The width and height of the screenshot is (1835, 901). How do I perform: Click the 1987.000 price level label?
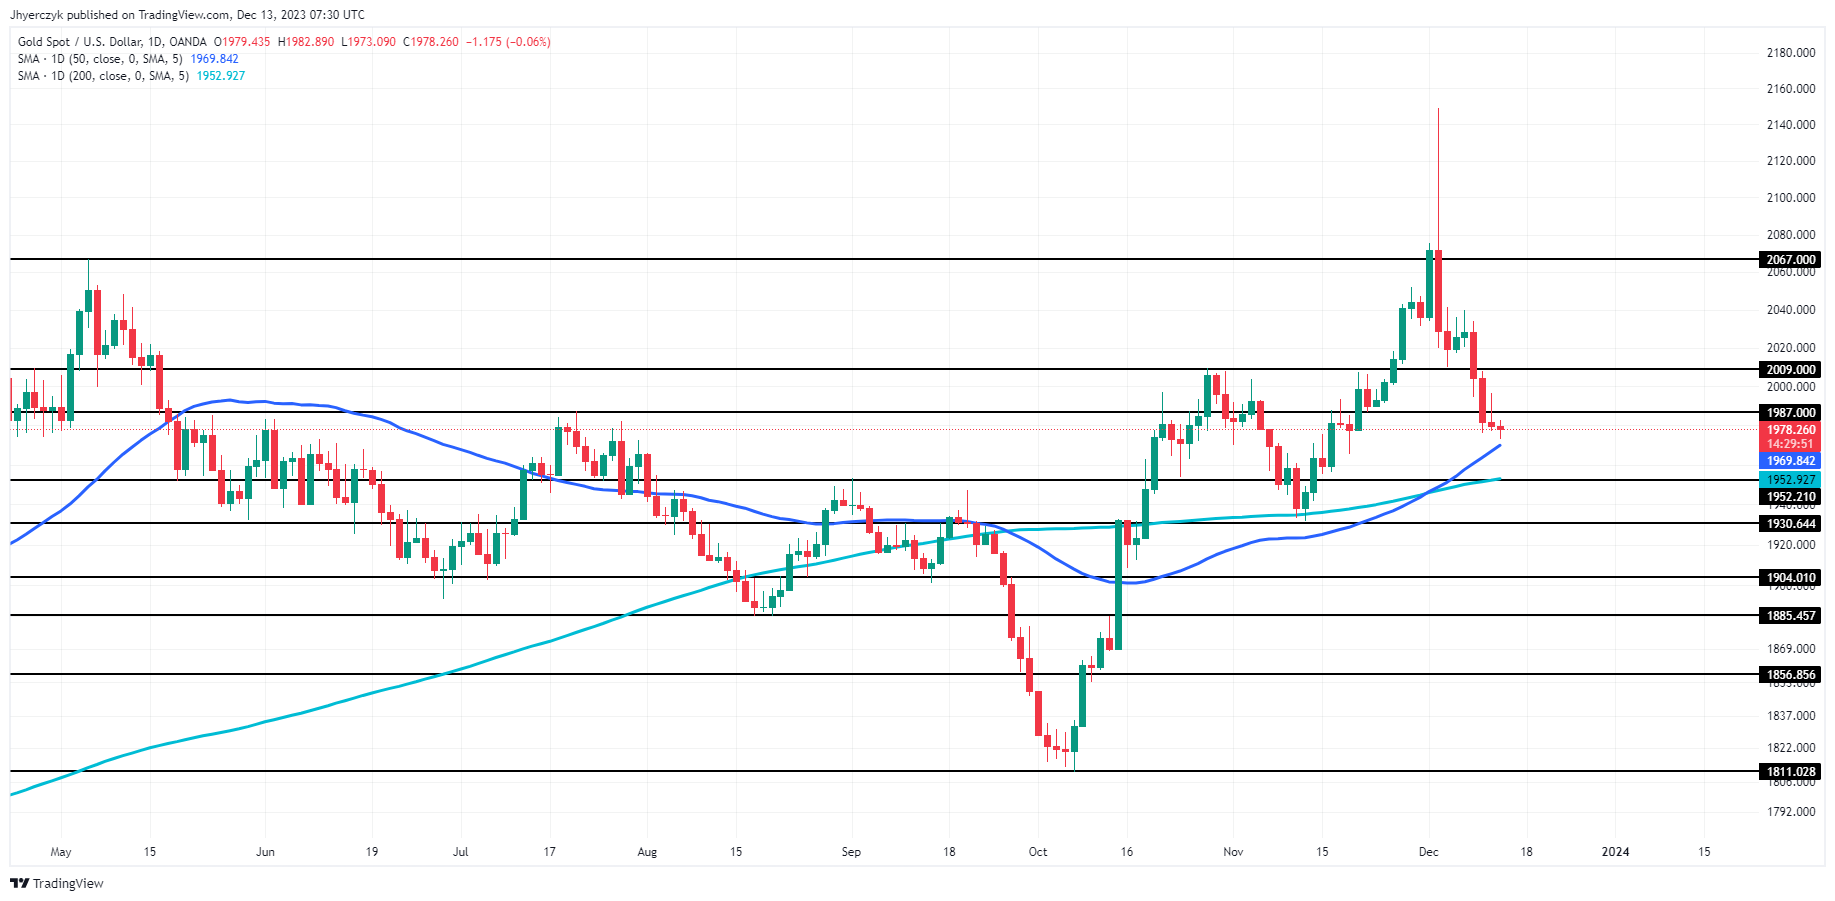coord(1790,413)
